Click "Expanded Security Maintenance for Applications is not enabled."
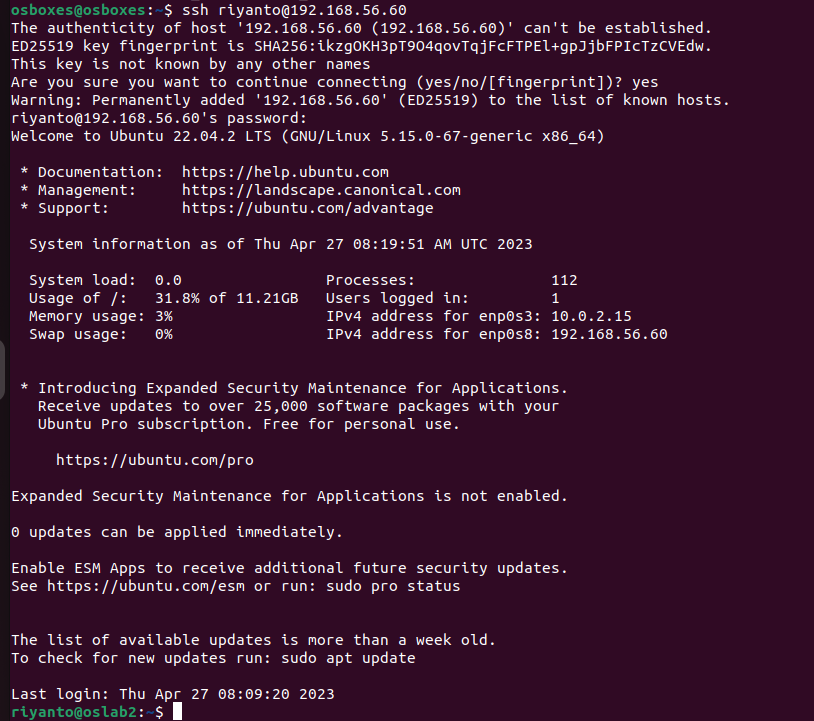This screenshot has height=721, width=814. [290, 496]
